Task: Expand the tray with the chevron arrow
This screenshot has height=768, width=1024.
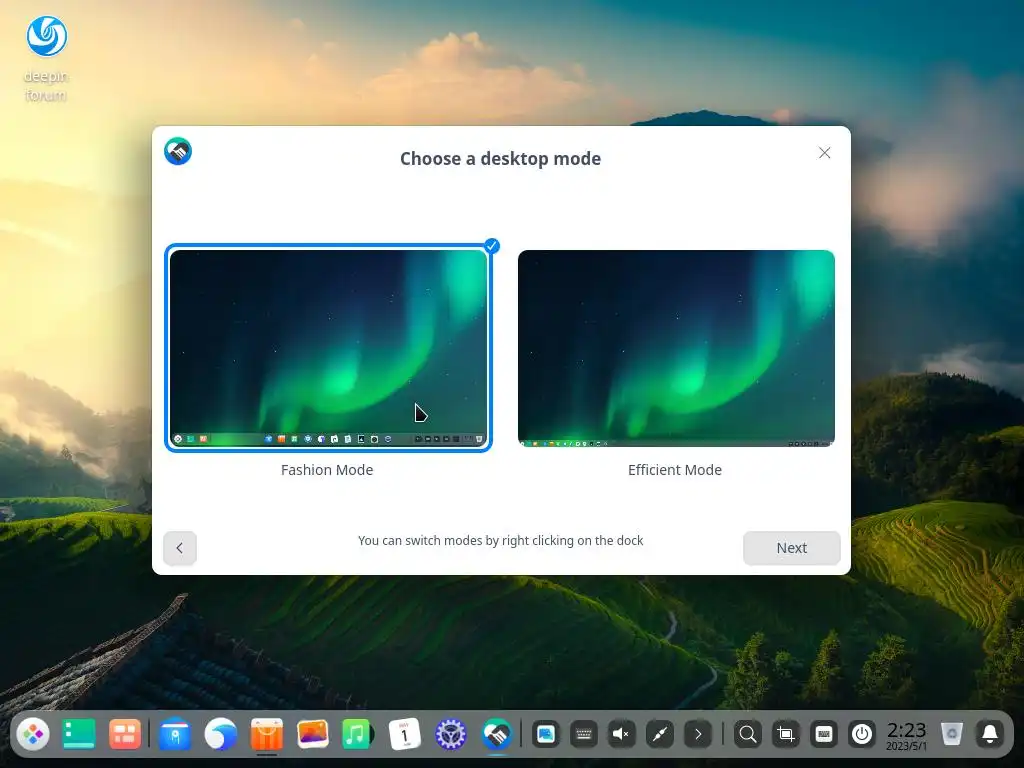Action: (698, 735)
